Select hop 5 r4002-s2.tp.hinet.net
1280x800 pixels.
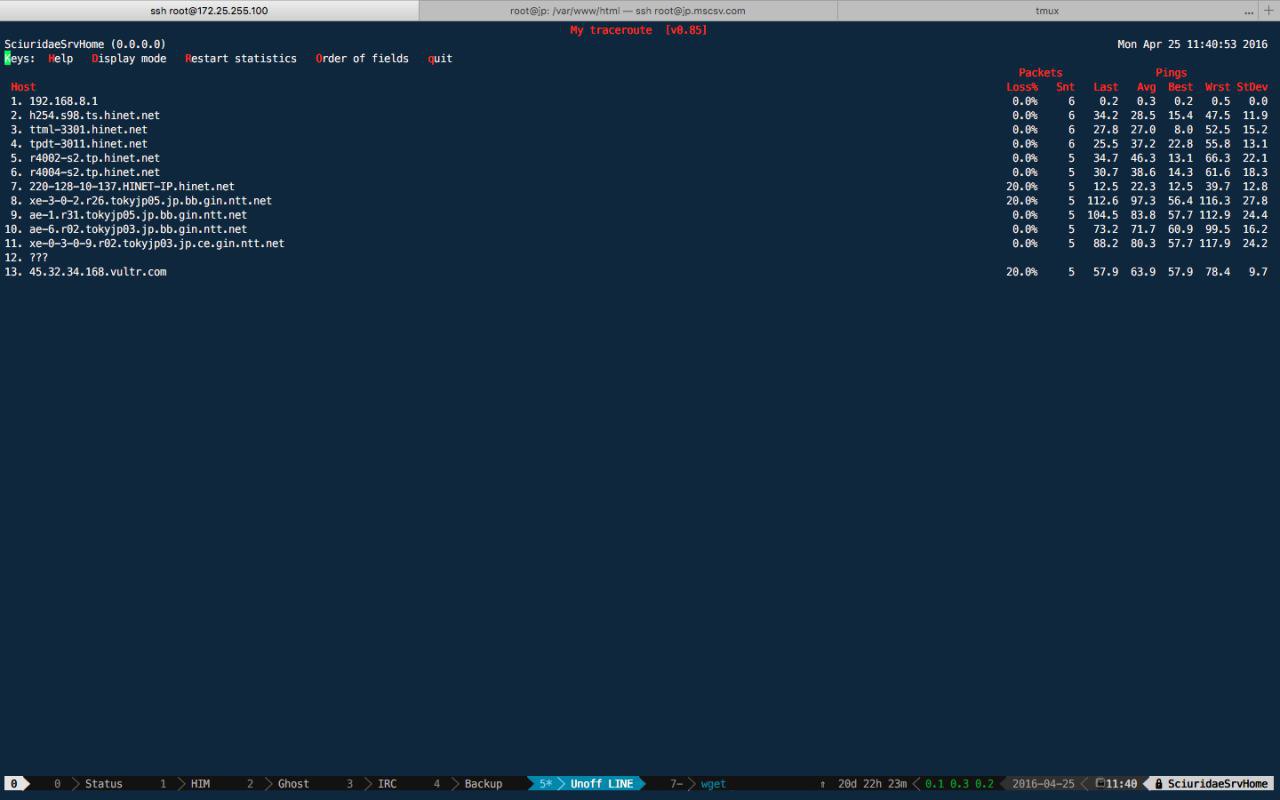pos(94,158)
